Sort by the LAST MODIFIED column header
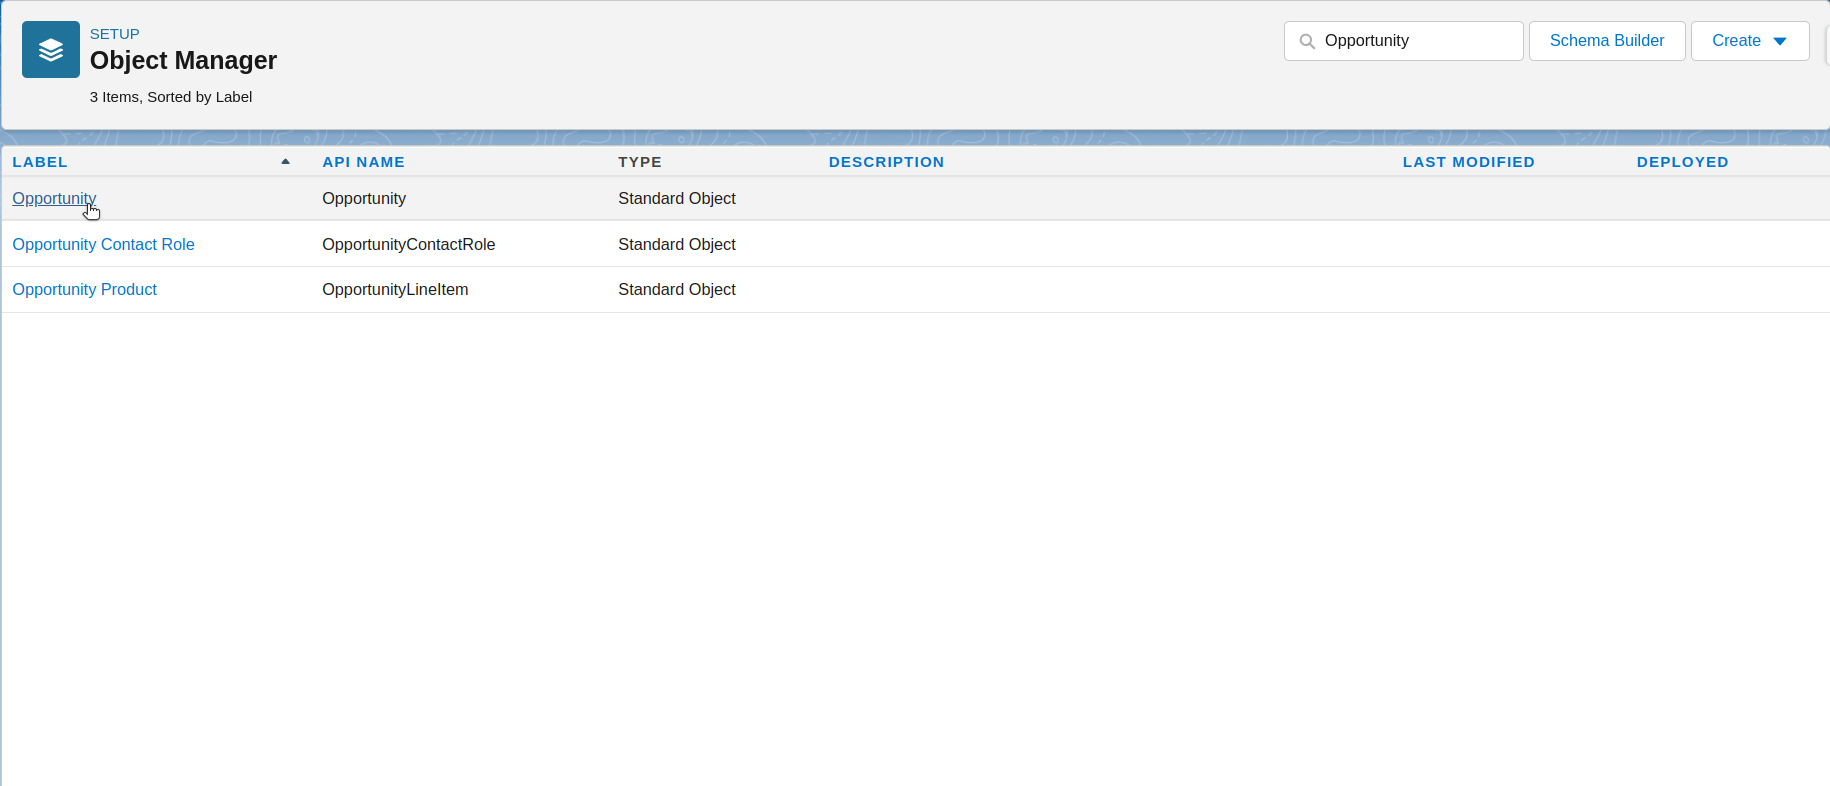This screenshot has width=1830, height=786. (1468, 162)
